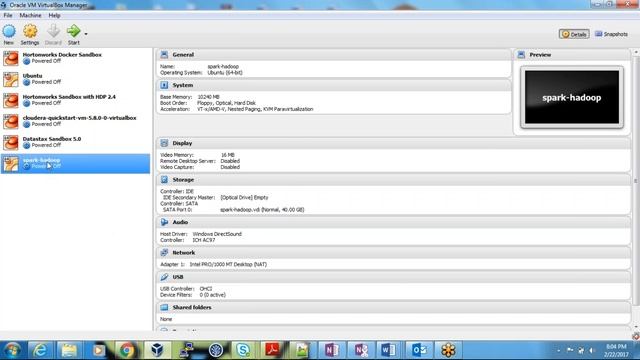
Task: Select Datastax Sandbox 5.0 VM
Action: (x=76, y=142)
